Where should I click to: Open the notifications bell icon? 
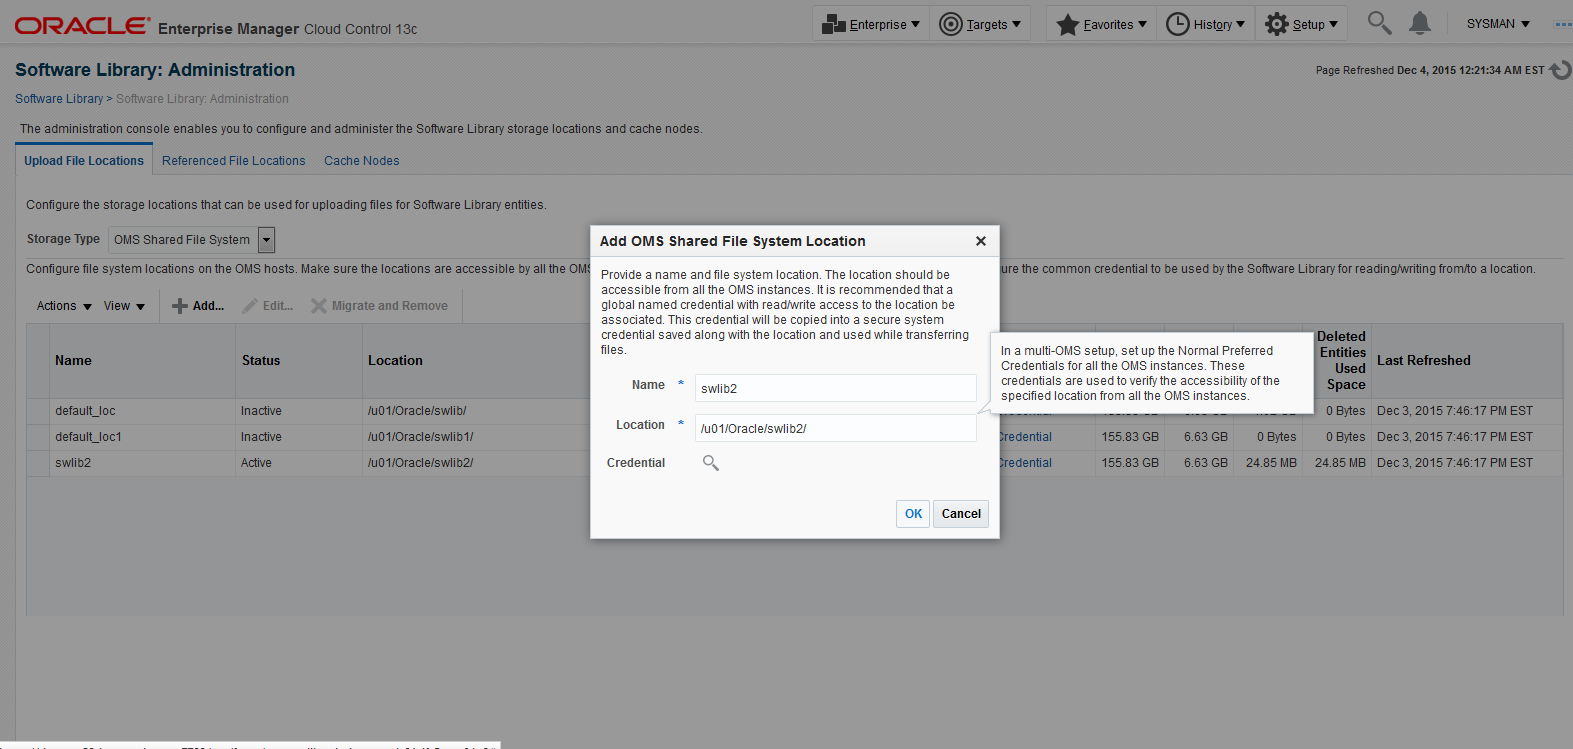1420,23
